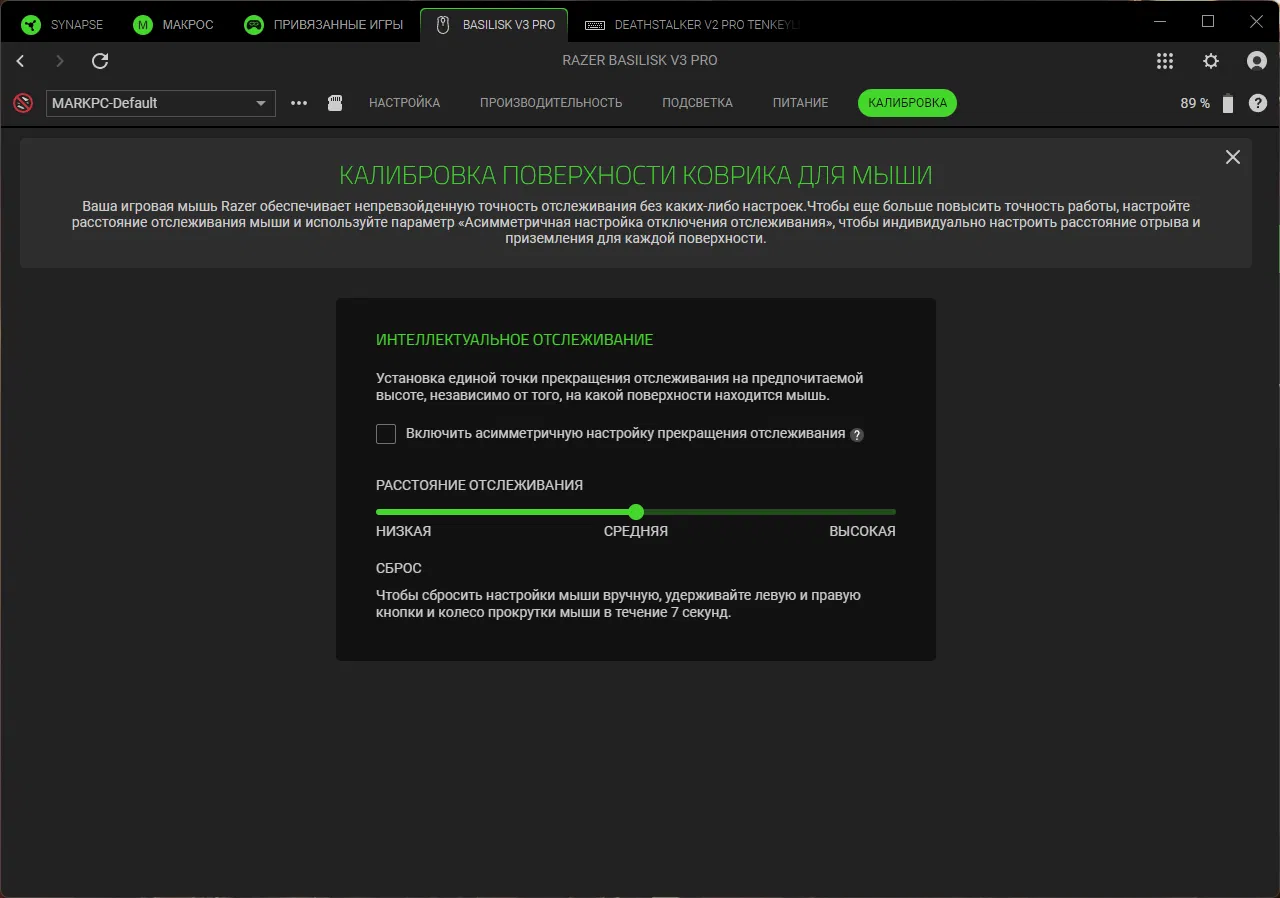Screen dimensions: 1280x898
Task: Select the Basilisk V3 Pro device tab
Action: [494, 24]
